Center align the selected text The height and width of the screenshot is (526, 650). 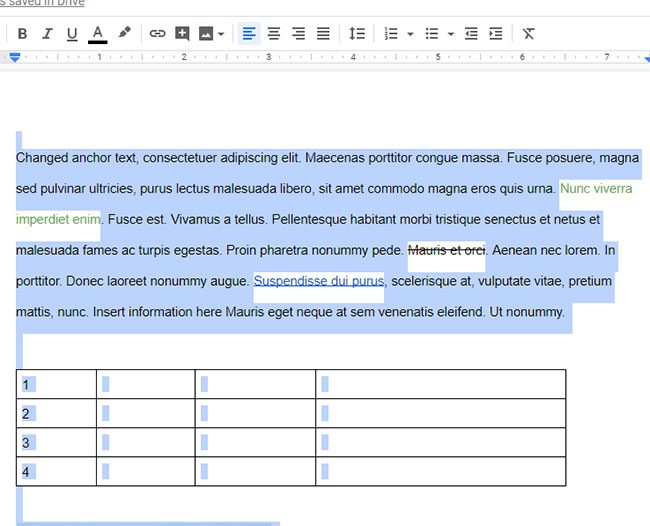274,34
